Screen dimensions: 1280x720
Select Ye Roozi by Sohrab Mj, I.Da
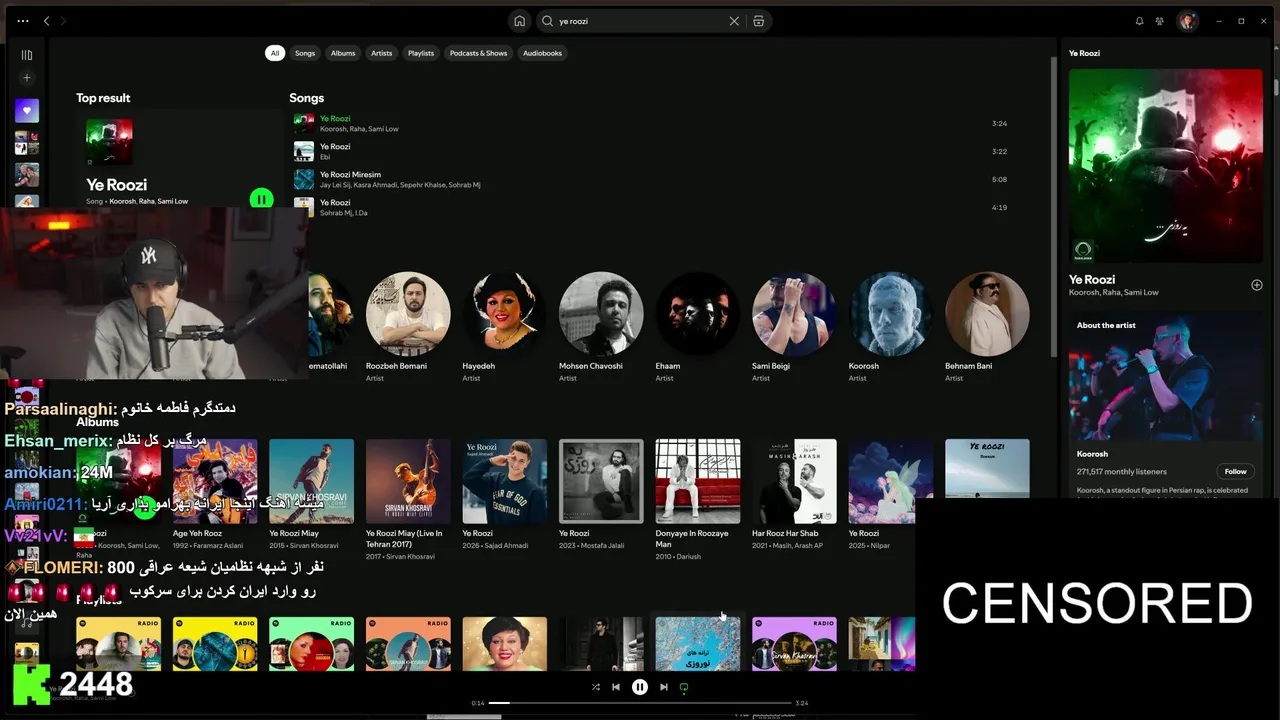[x=650, y=207]
